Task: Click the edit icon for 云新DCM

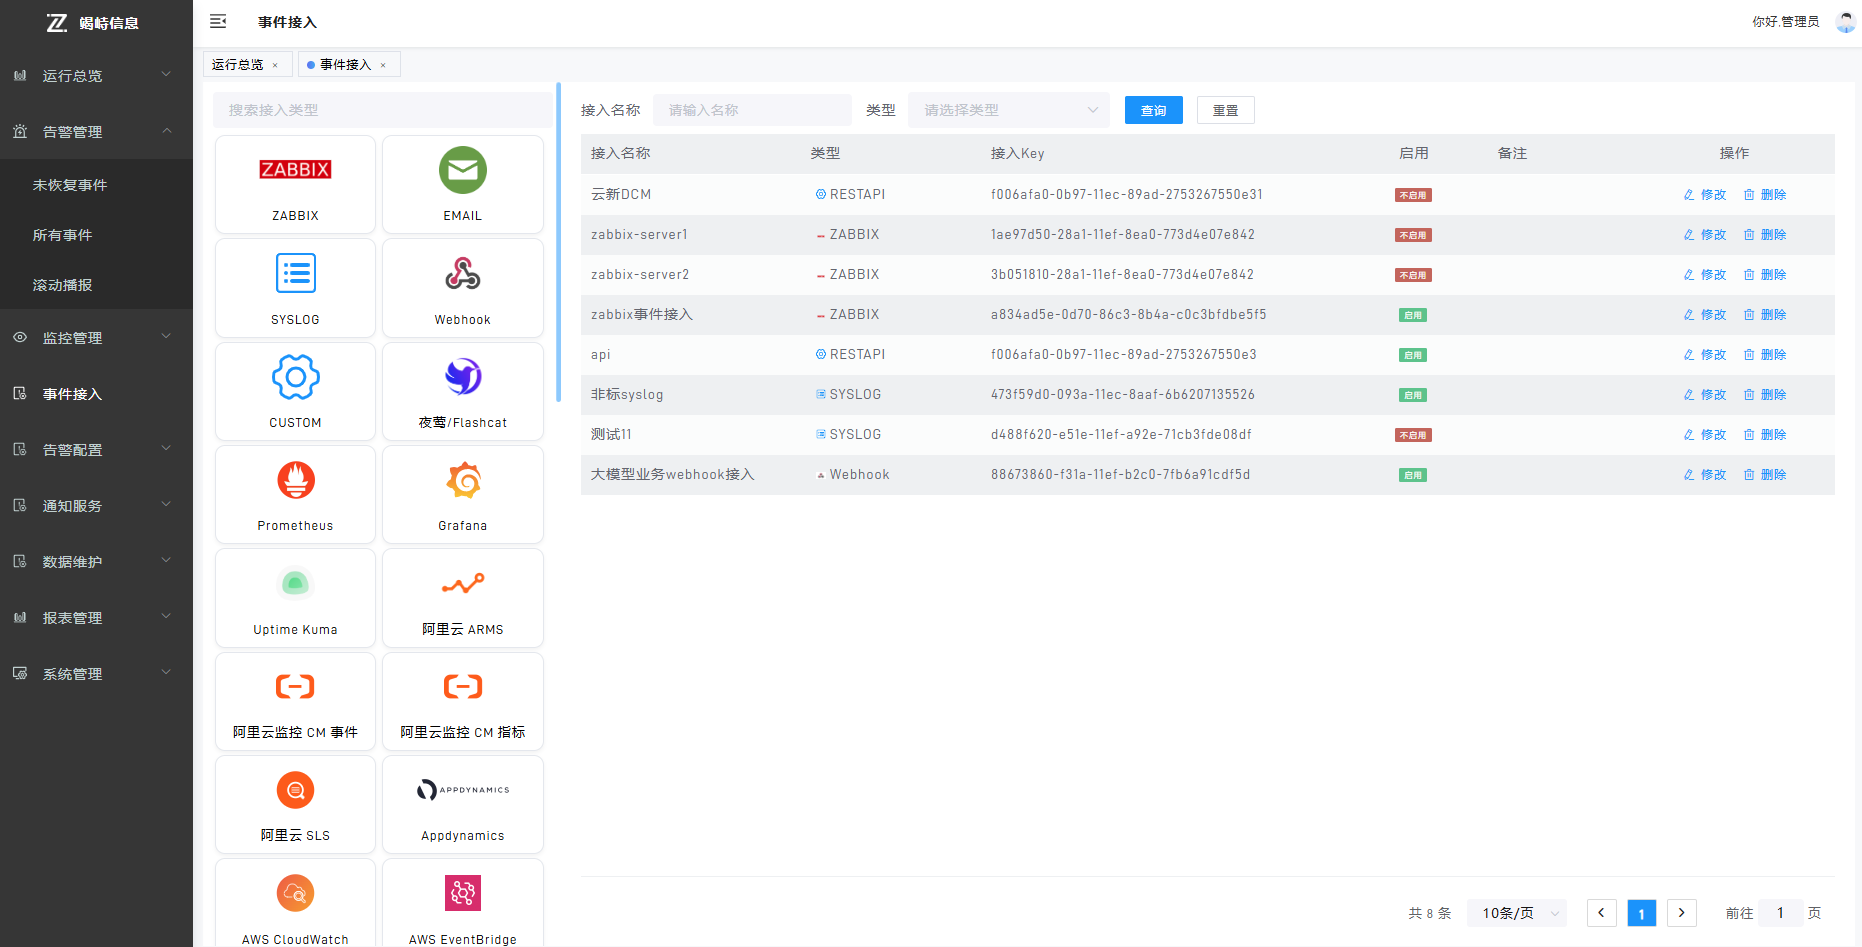Action: pos(1689,195)
